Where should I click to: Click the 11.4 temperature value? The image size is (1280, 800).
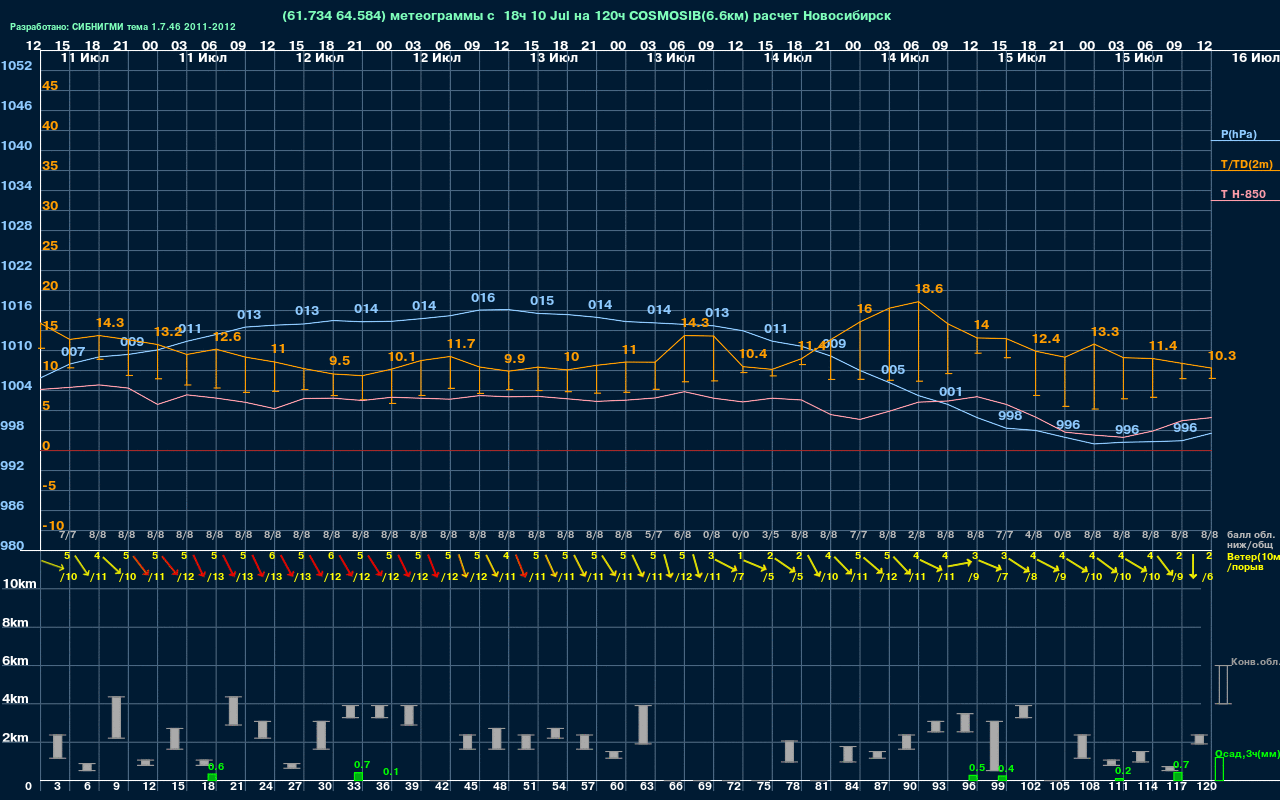pos(1163,346)
